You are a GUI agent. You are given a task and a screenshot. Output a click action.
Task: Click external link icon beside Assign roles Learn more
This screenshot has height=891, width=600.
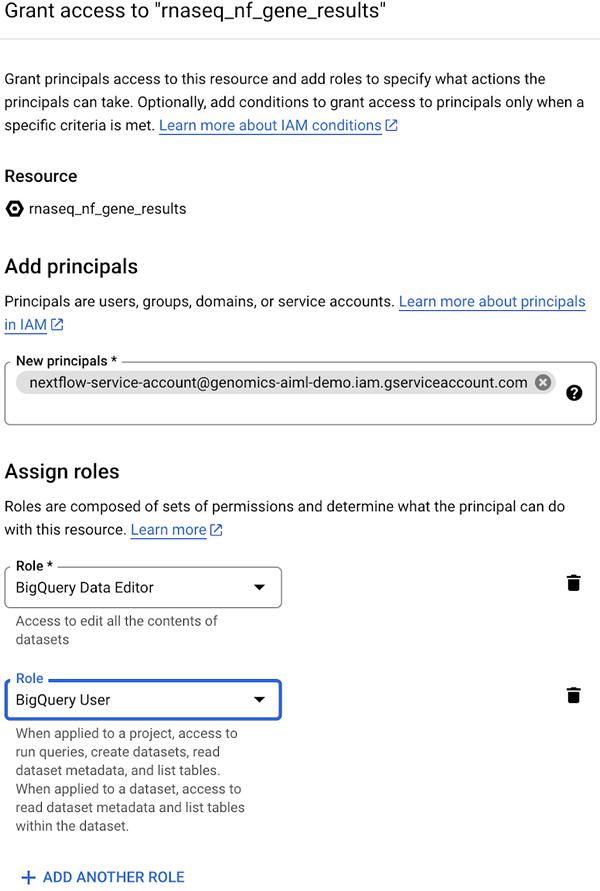click(217, 530)
